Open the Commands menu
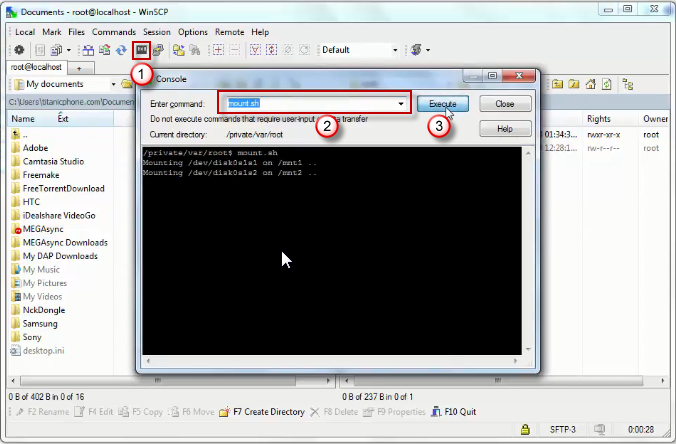 click(x=114, y=32)
